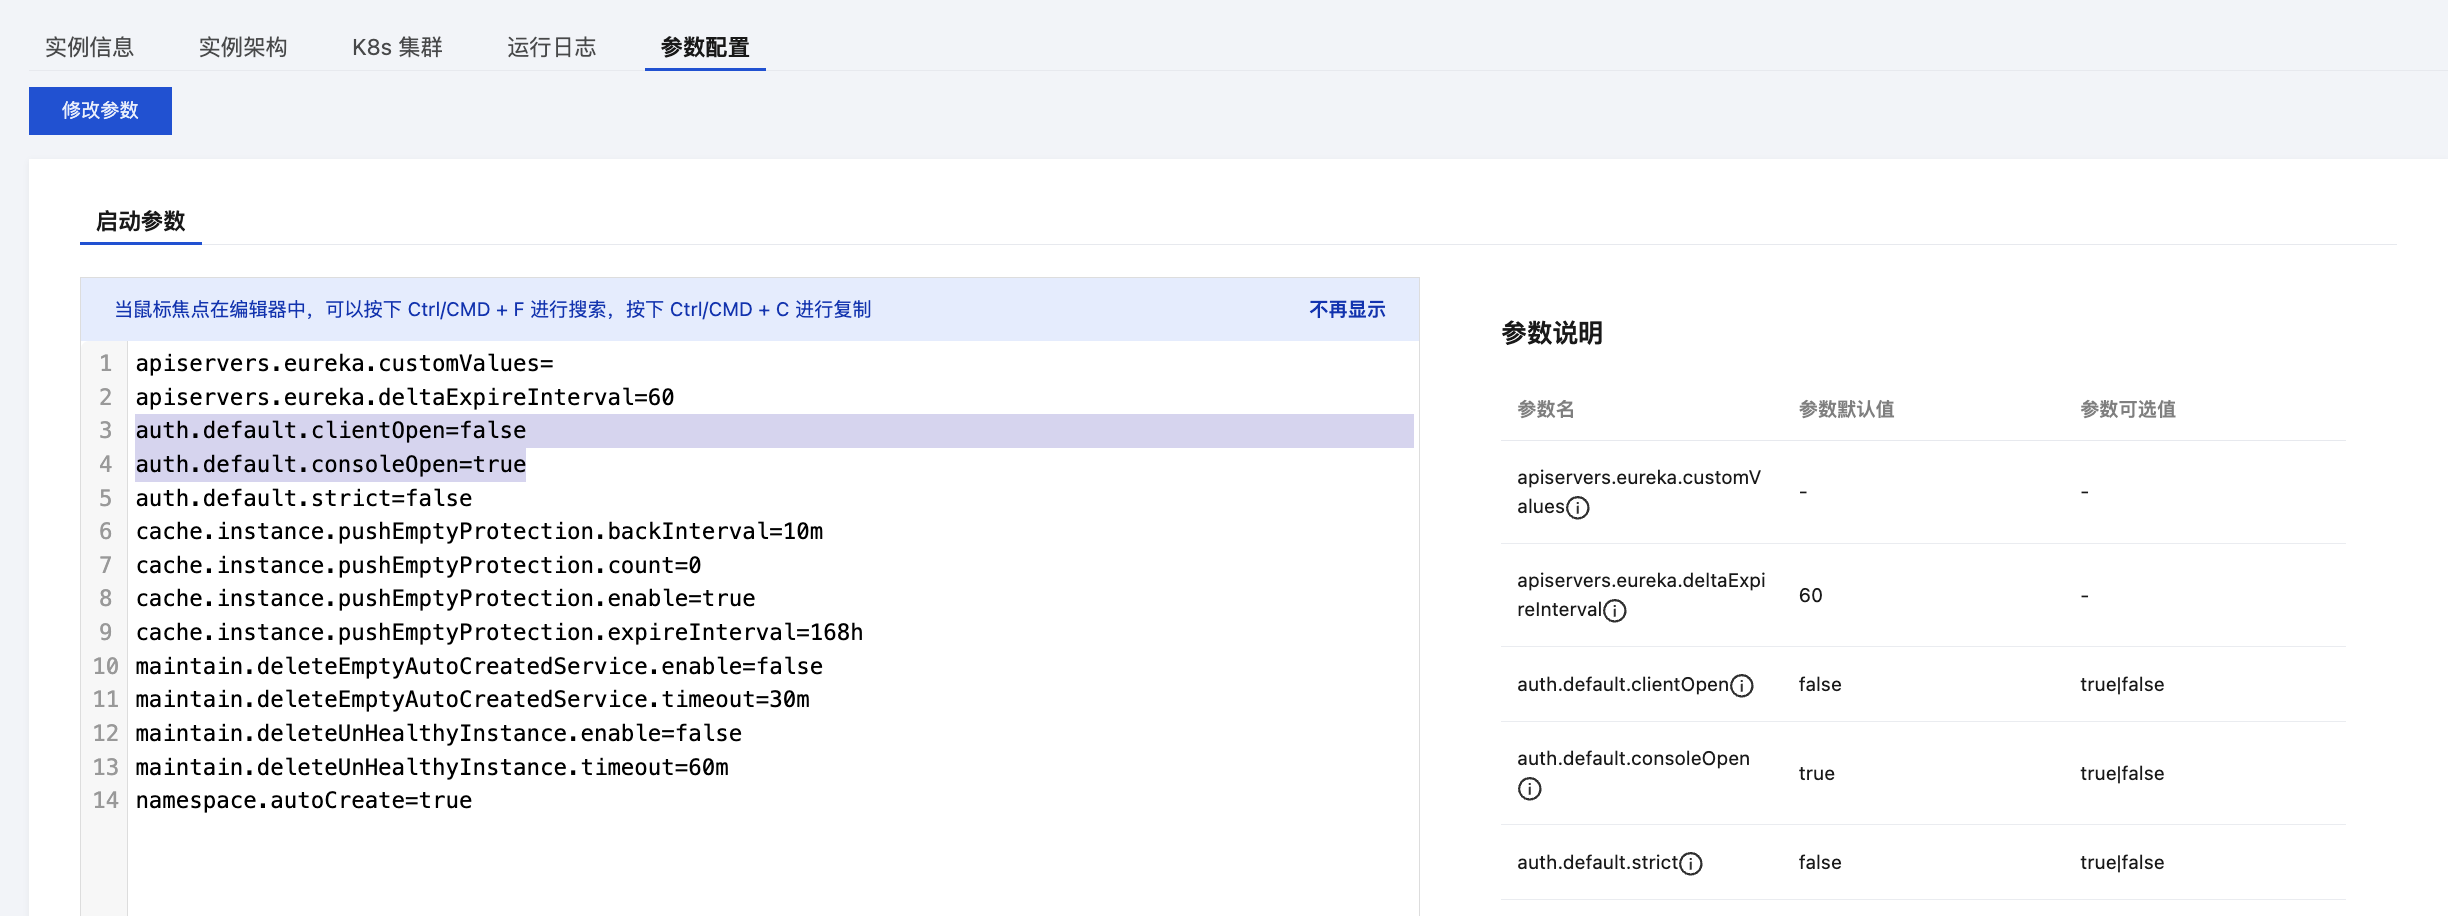Go to the 运行日志 tab
This screenshot has width=2448, height=916.
click(x=551, y=47)
